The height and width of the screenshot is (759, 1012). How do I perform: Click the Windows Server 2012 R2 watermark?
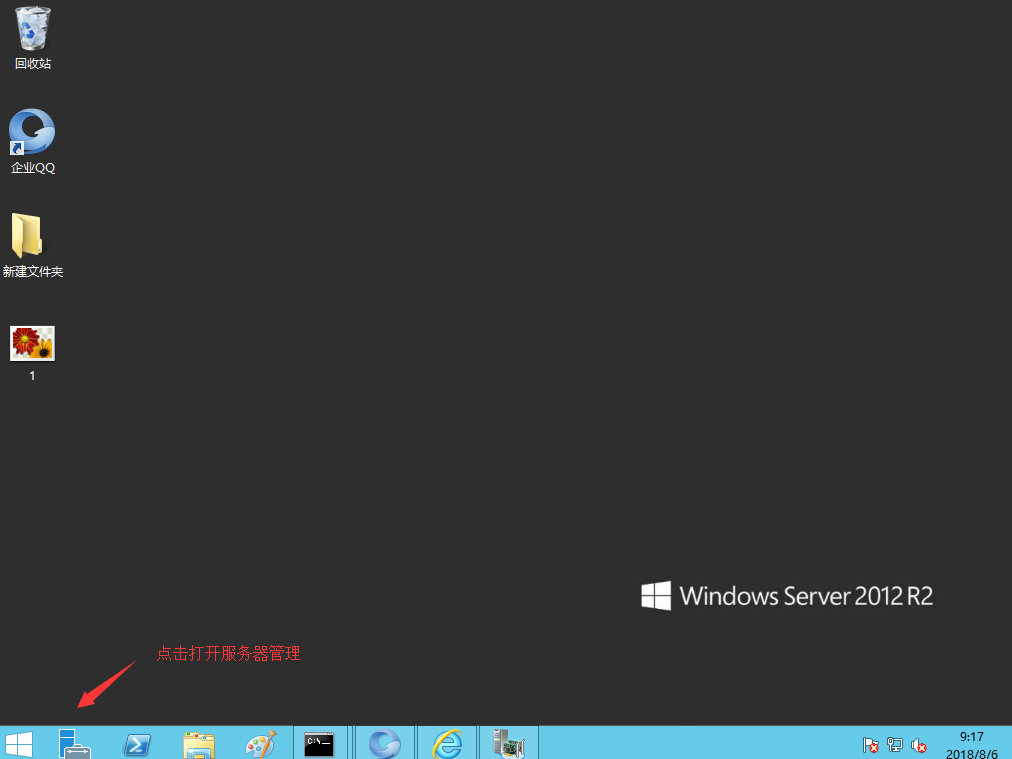tap(787, 596)
